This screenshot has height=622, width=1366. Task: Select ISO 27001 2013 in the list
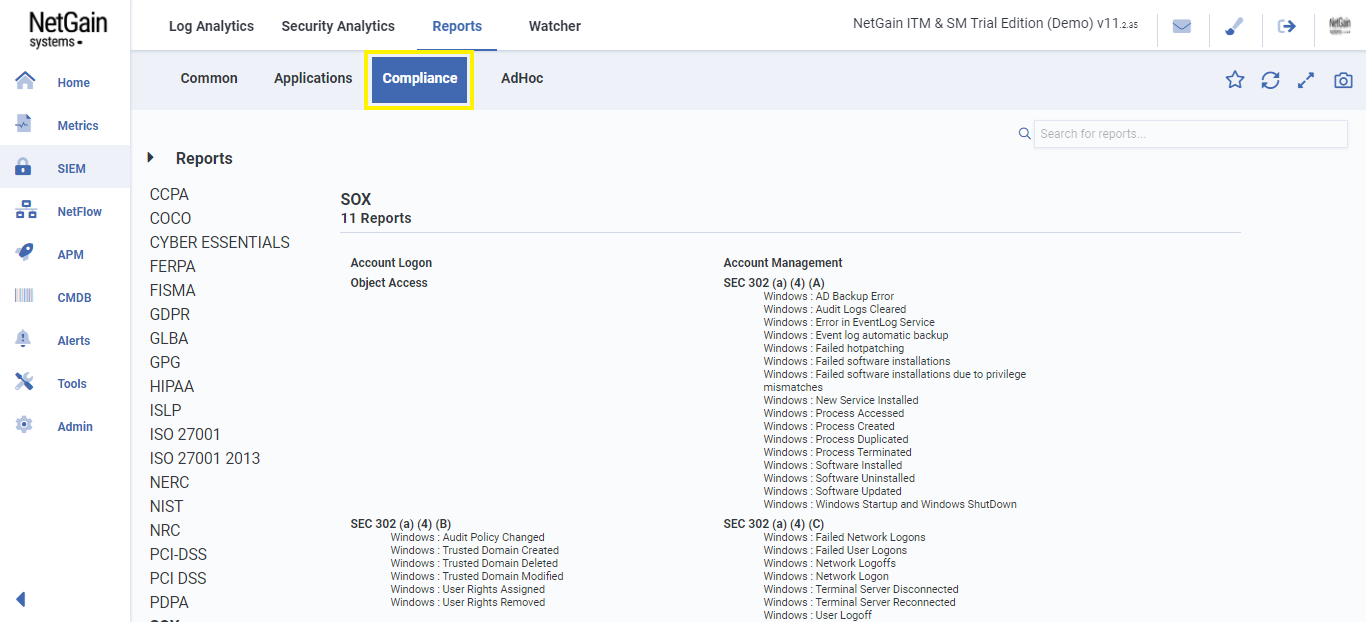click(x=205, y=458)
